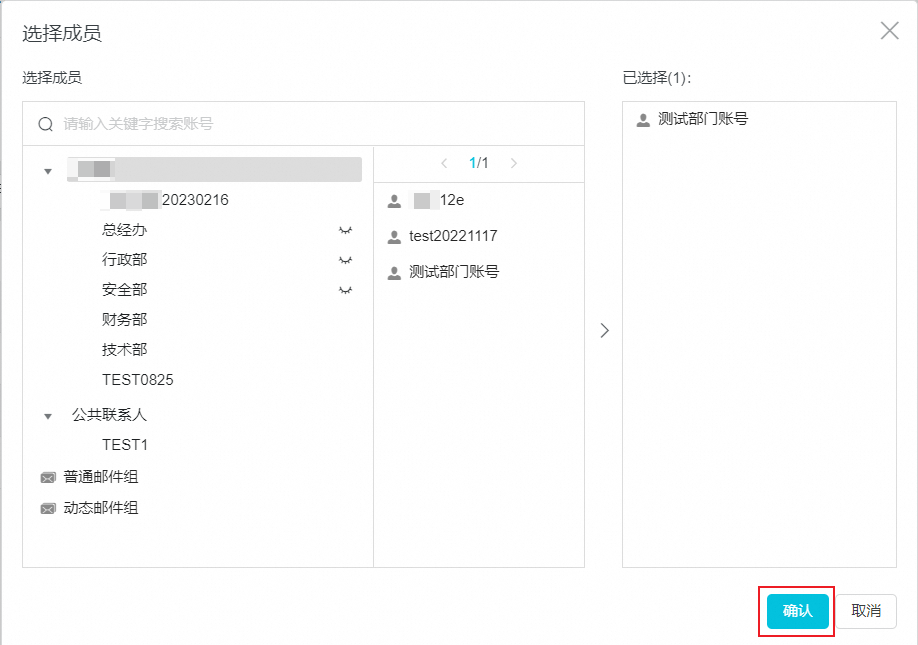Image resolution: width=918 pixels, height=645 pixels.
Task: Click user icon in selected members panel
Action: click(x=643, y=120)
